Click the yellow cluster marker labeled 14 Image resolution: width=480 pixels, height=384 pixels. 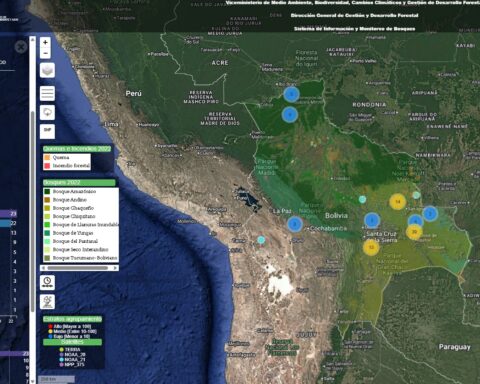point(397,202)
